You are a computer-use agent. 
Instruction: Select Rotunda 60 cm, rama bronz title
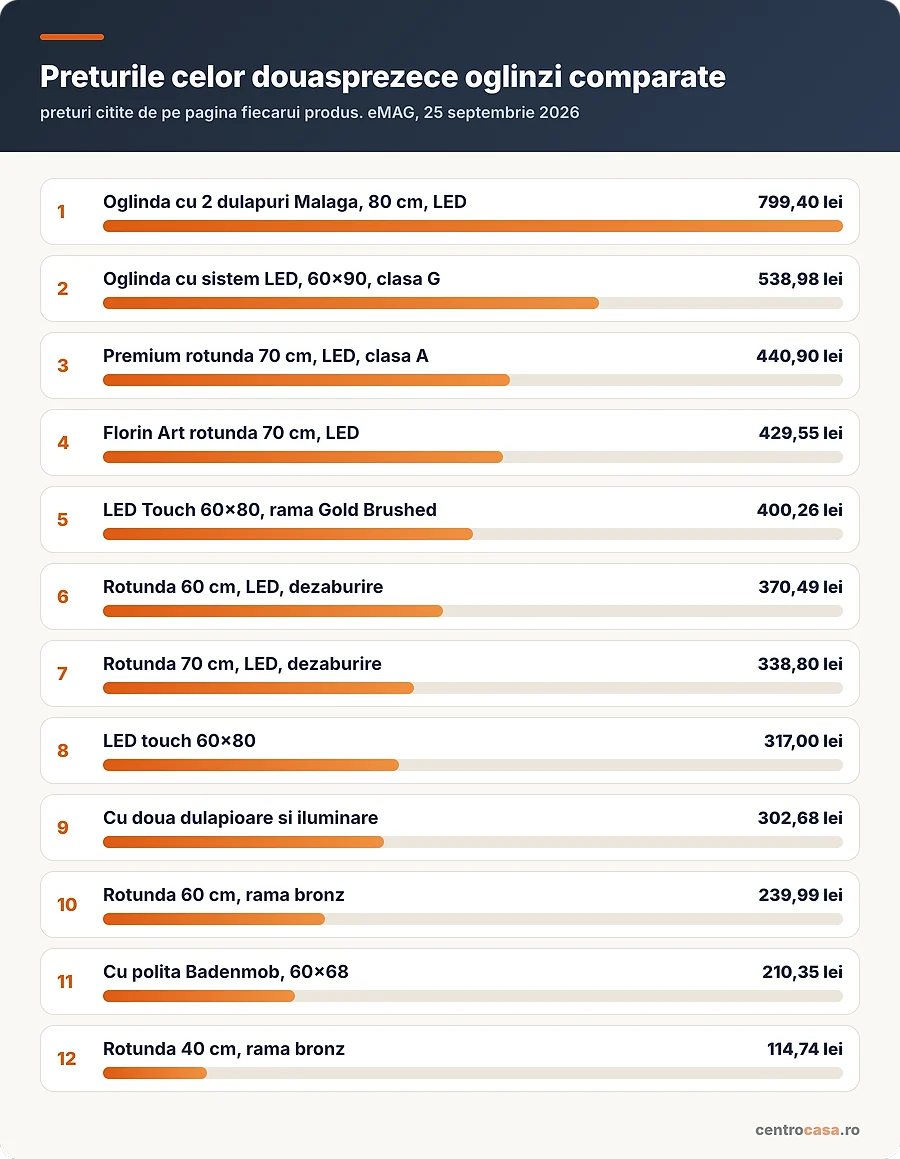(223, 894)
